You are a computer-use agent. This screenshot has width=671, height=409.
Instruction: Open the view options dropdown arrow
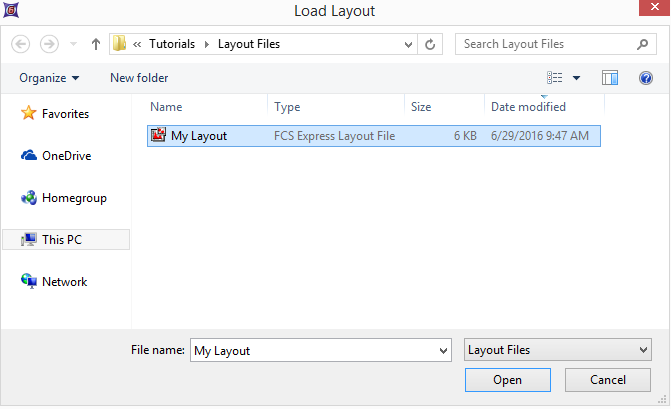(x=576, y=78)
